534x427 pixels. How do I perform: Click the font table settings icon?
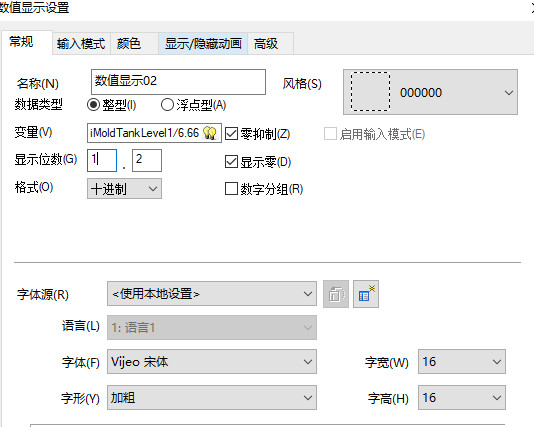click(x=366, y=294)
